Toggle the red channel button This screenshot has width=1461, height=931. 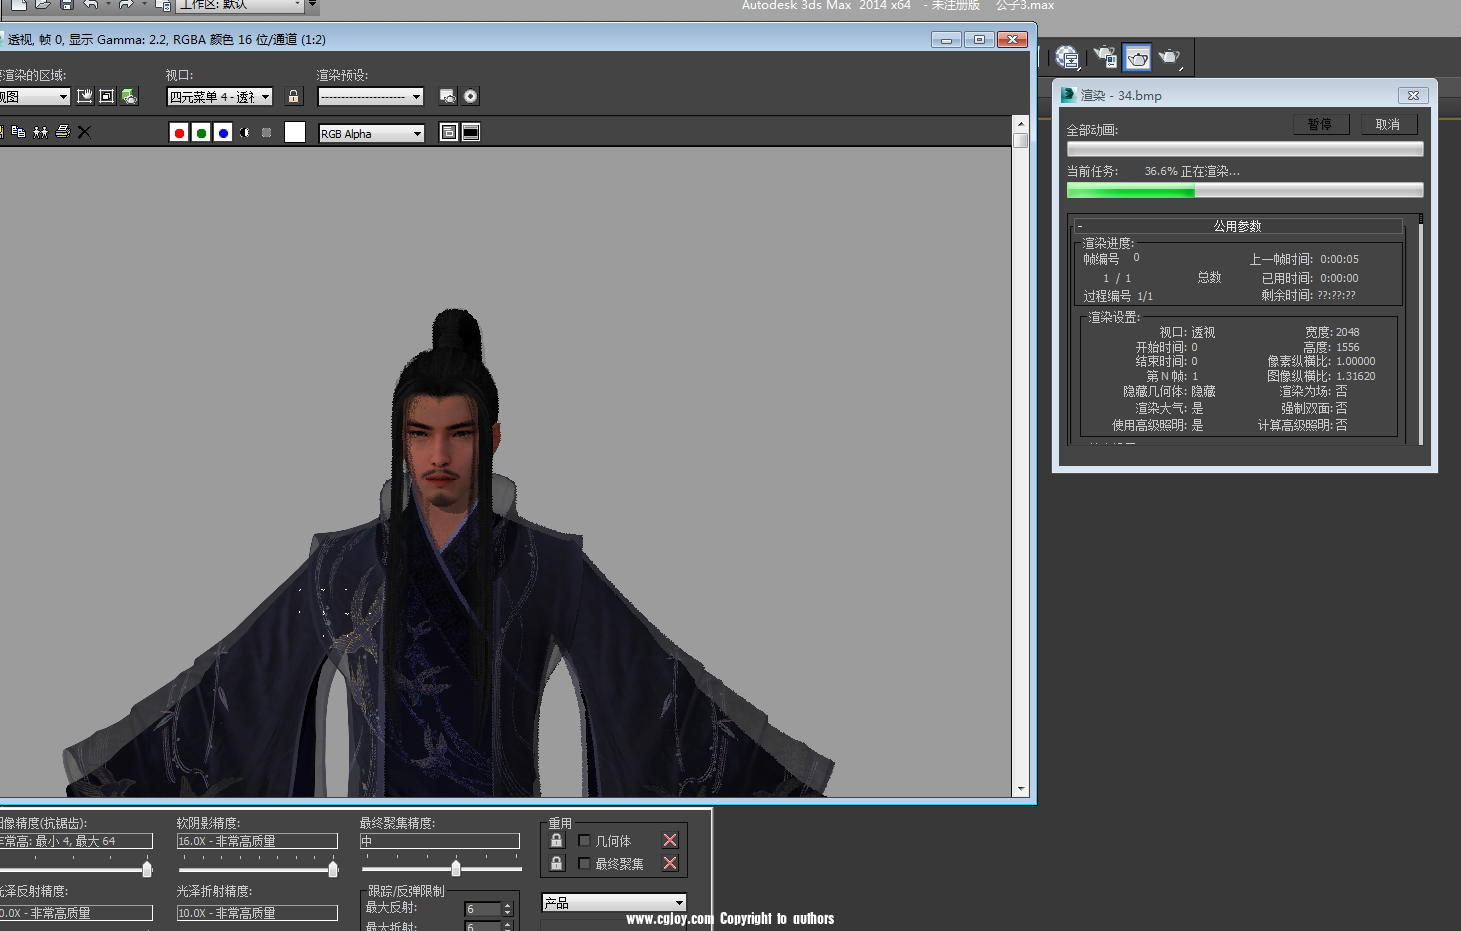click(179, 133)
